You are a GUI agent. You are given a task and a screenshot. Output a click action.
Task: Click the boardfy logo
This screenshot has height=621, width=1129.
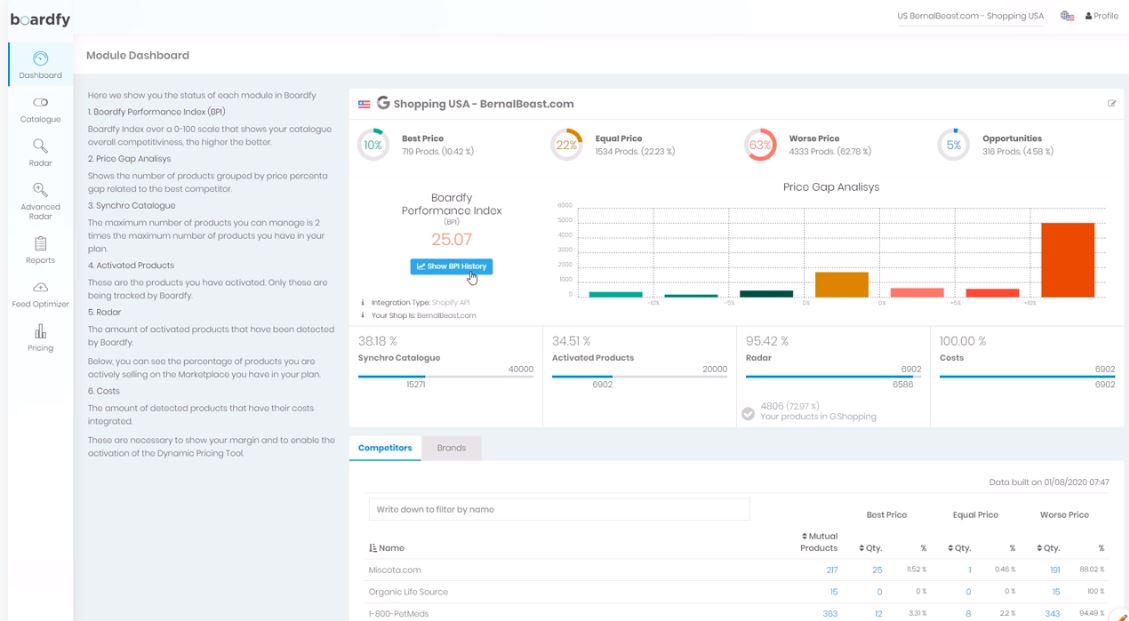point(40,19)
